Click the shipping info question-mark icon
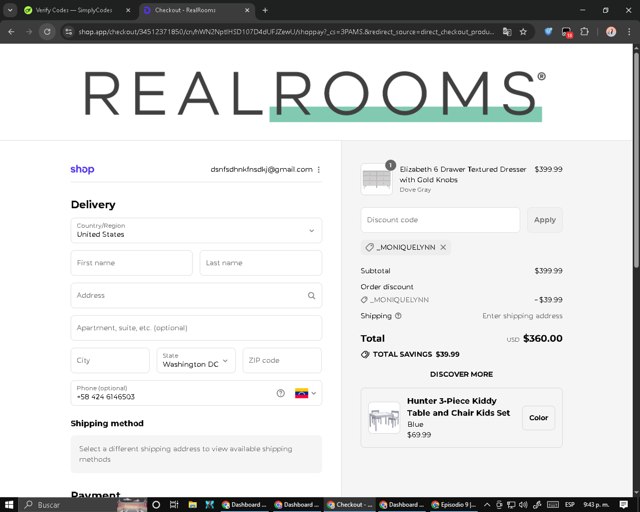The image size is (640, 512). tap(398, 316)
